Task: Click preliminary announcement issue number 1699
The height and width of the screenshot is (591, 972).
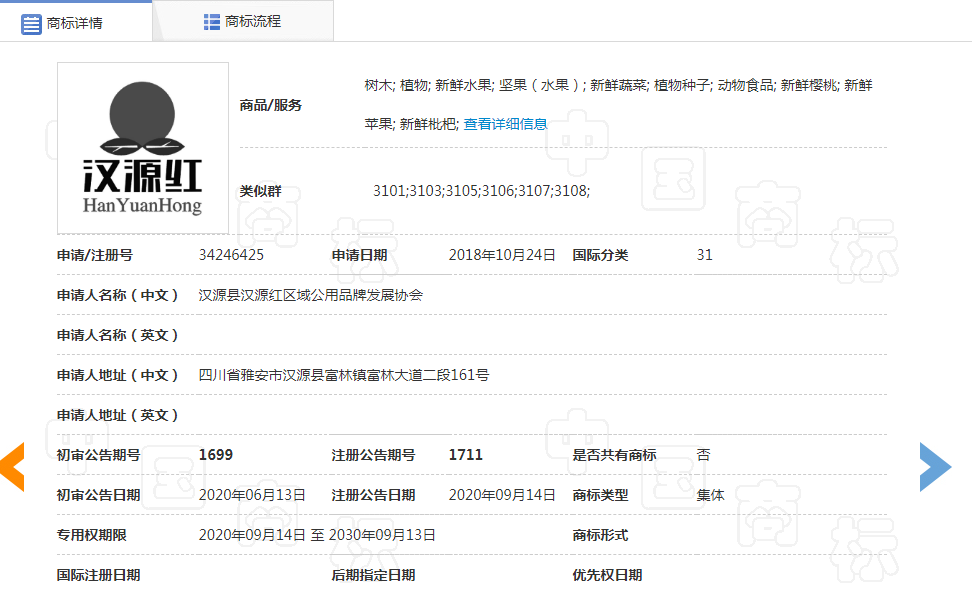Action: click(216, 455)
